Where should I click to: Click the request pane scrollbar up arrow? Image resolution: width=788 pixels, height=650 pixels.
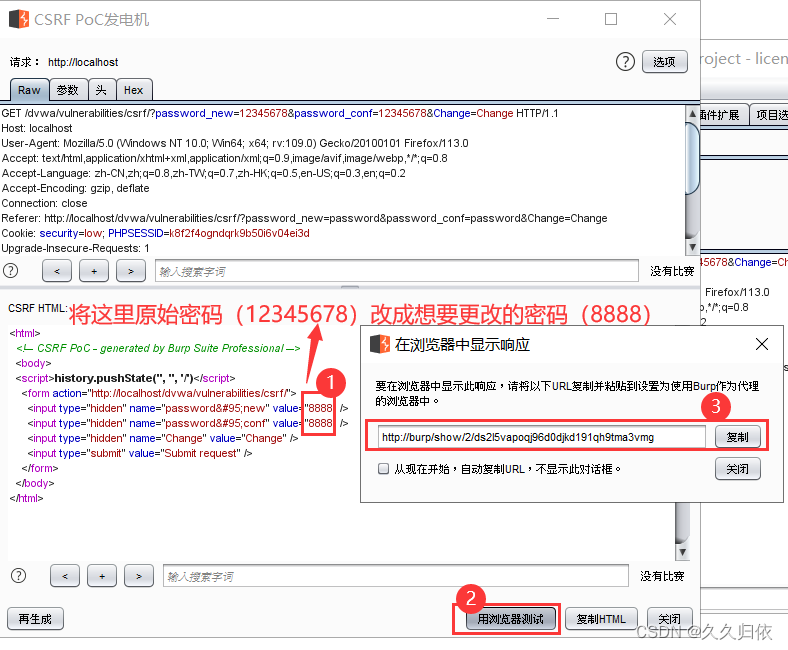click(693, 114)
